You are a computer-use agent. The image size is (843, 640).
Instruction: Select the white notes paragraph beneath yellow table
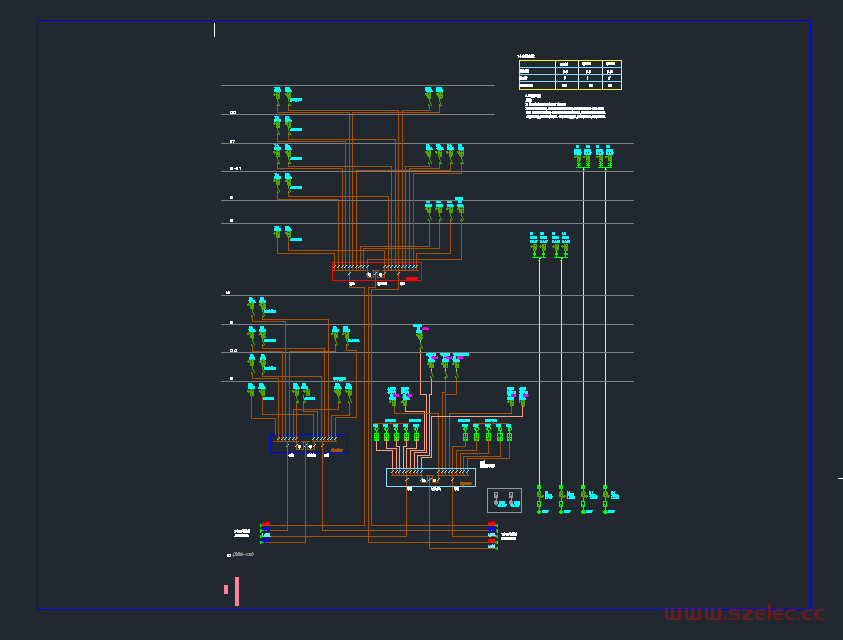pyautogui.click(x=565, y=106)
